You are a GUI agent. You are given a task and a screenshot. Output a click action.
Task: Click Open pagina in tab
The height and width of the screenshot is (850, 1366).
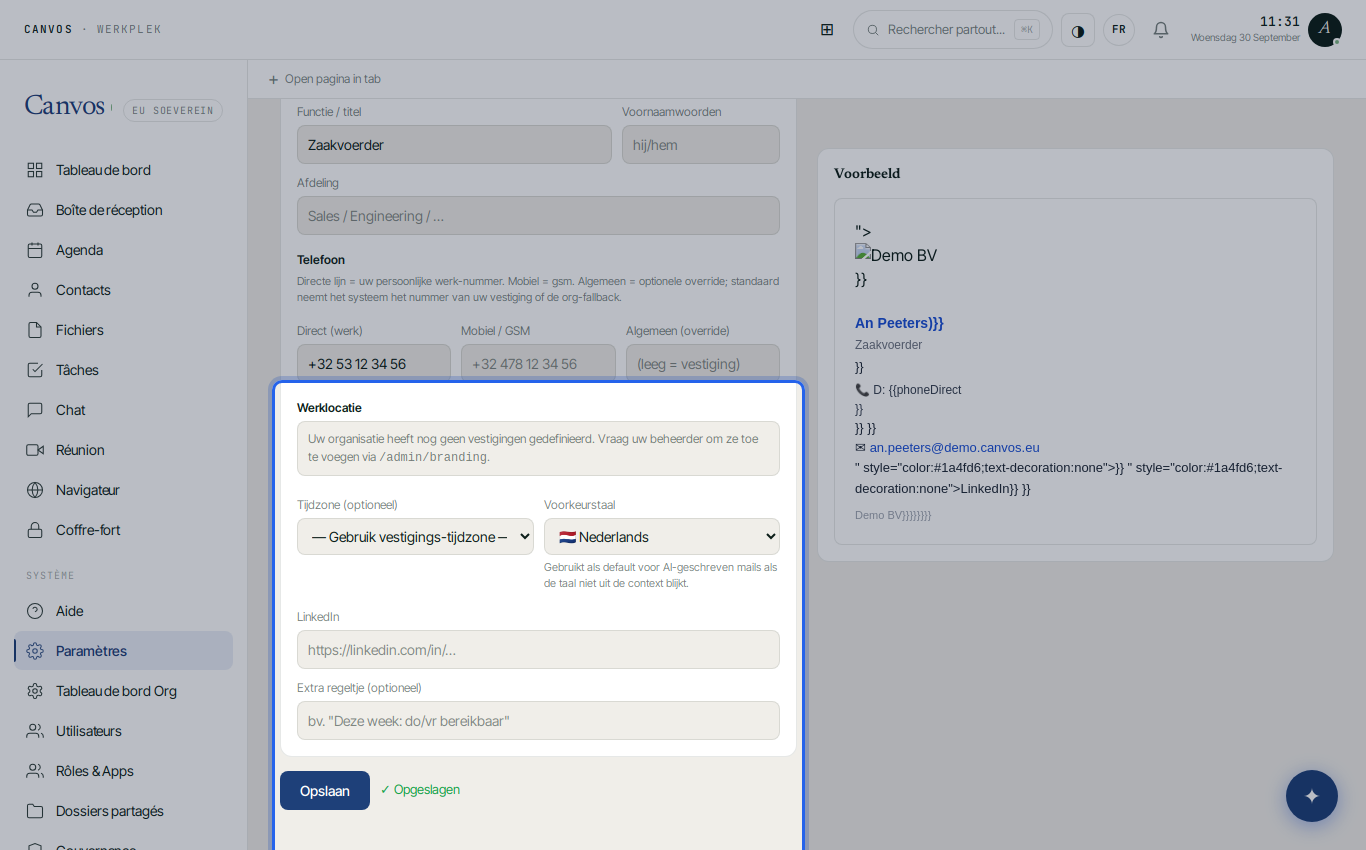click(x=324, y=79)
